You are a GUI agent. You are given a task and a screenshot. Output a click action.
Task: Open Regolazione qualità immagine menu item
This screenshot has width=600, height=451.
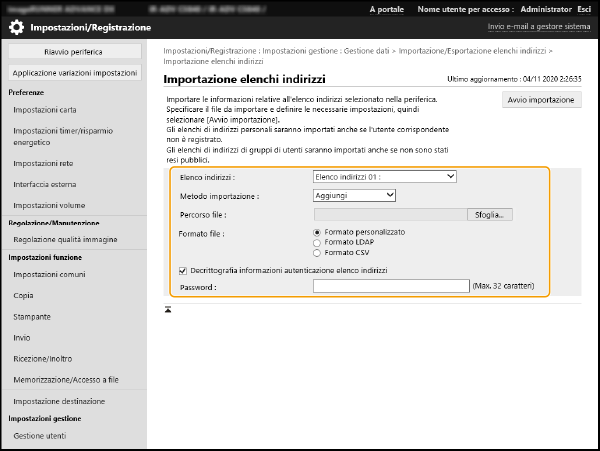point(65,240)
